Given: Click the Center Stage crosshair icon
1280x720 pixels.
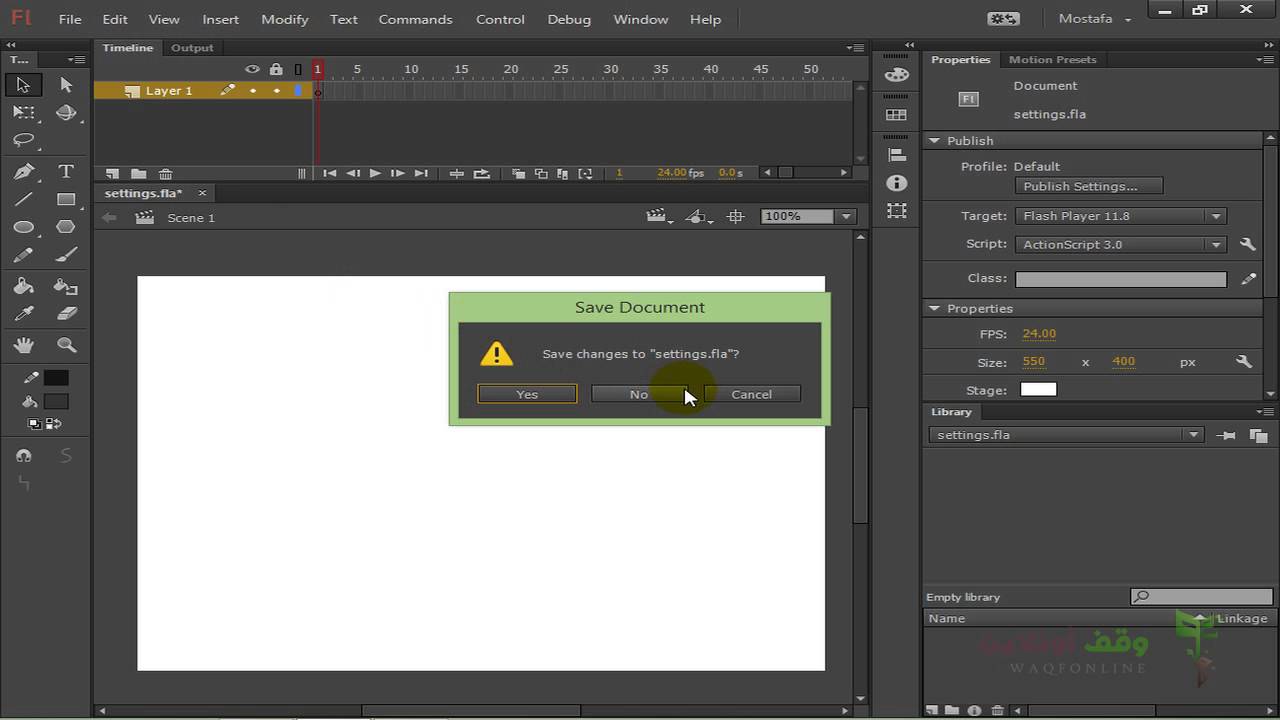Looking at the screenshot, I should (736, 217).
